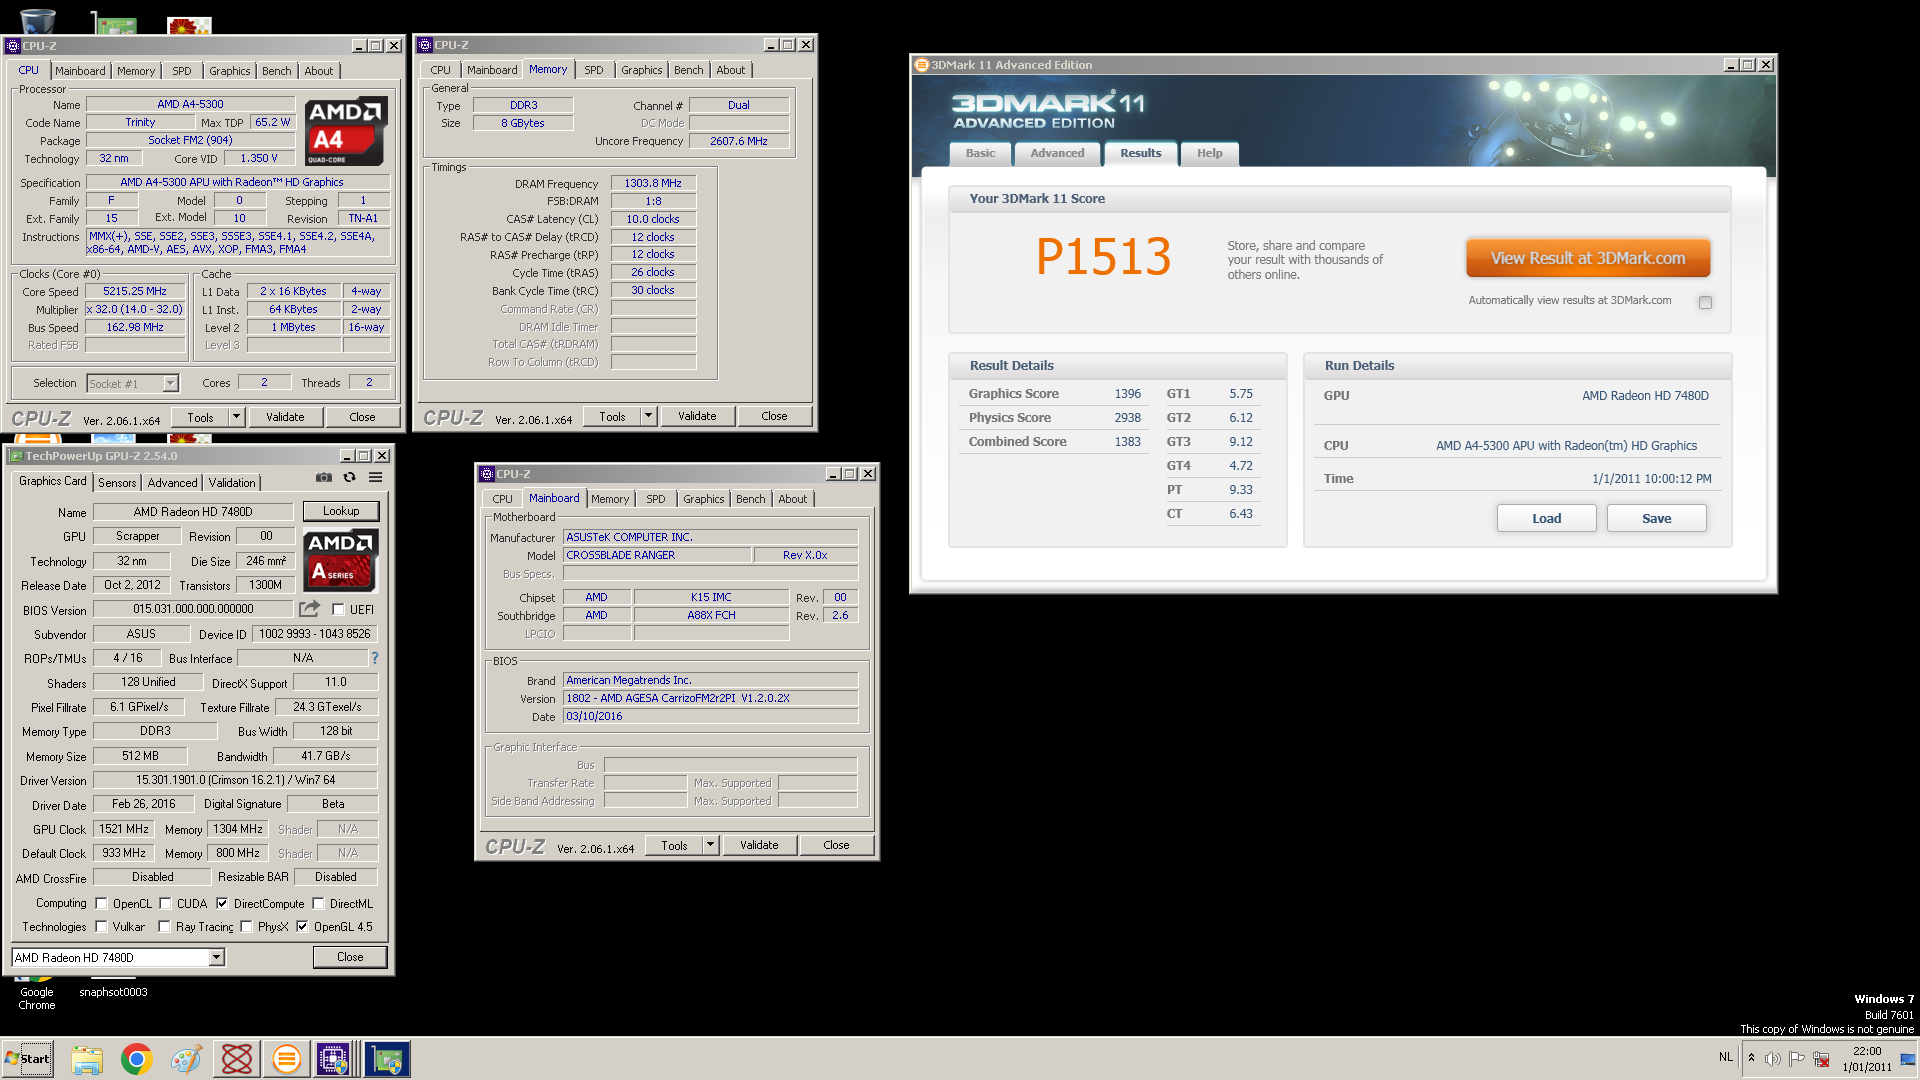The width and height of the screenshot is (1920, 1080).
Task: Toggle the Vulkan checkbox
Action: click(101, 926)
